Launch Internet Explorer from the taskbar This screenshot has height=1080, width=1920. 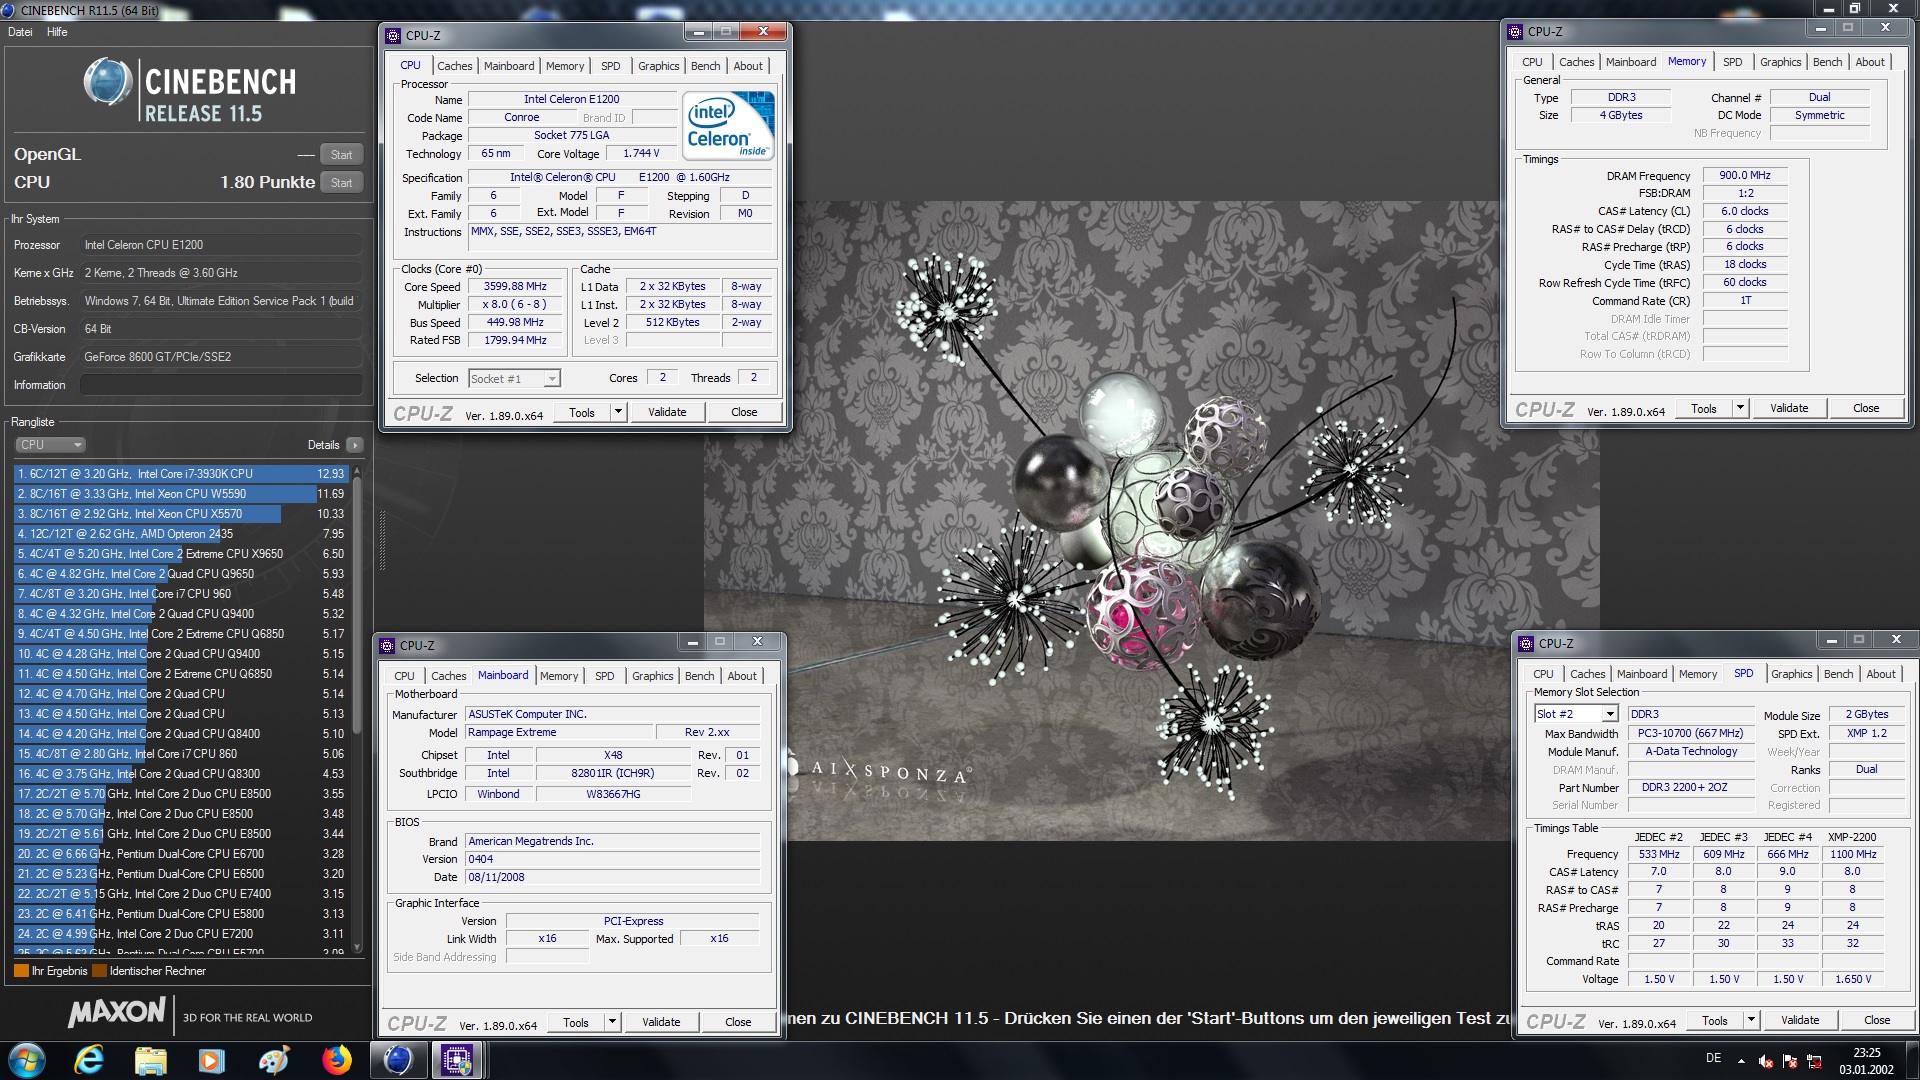(x=89, y=1059)
